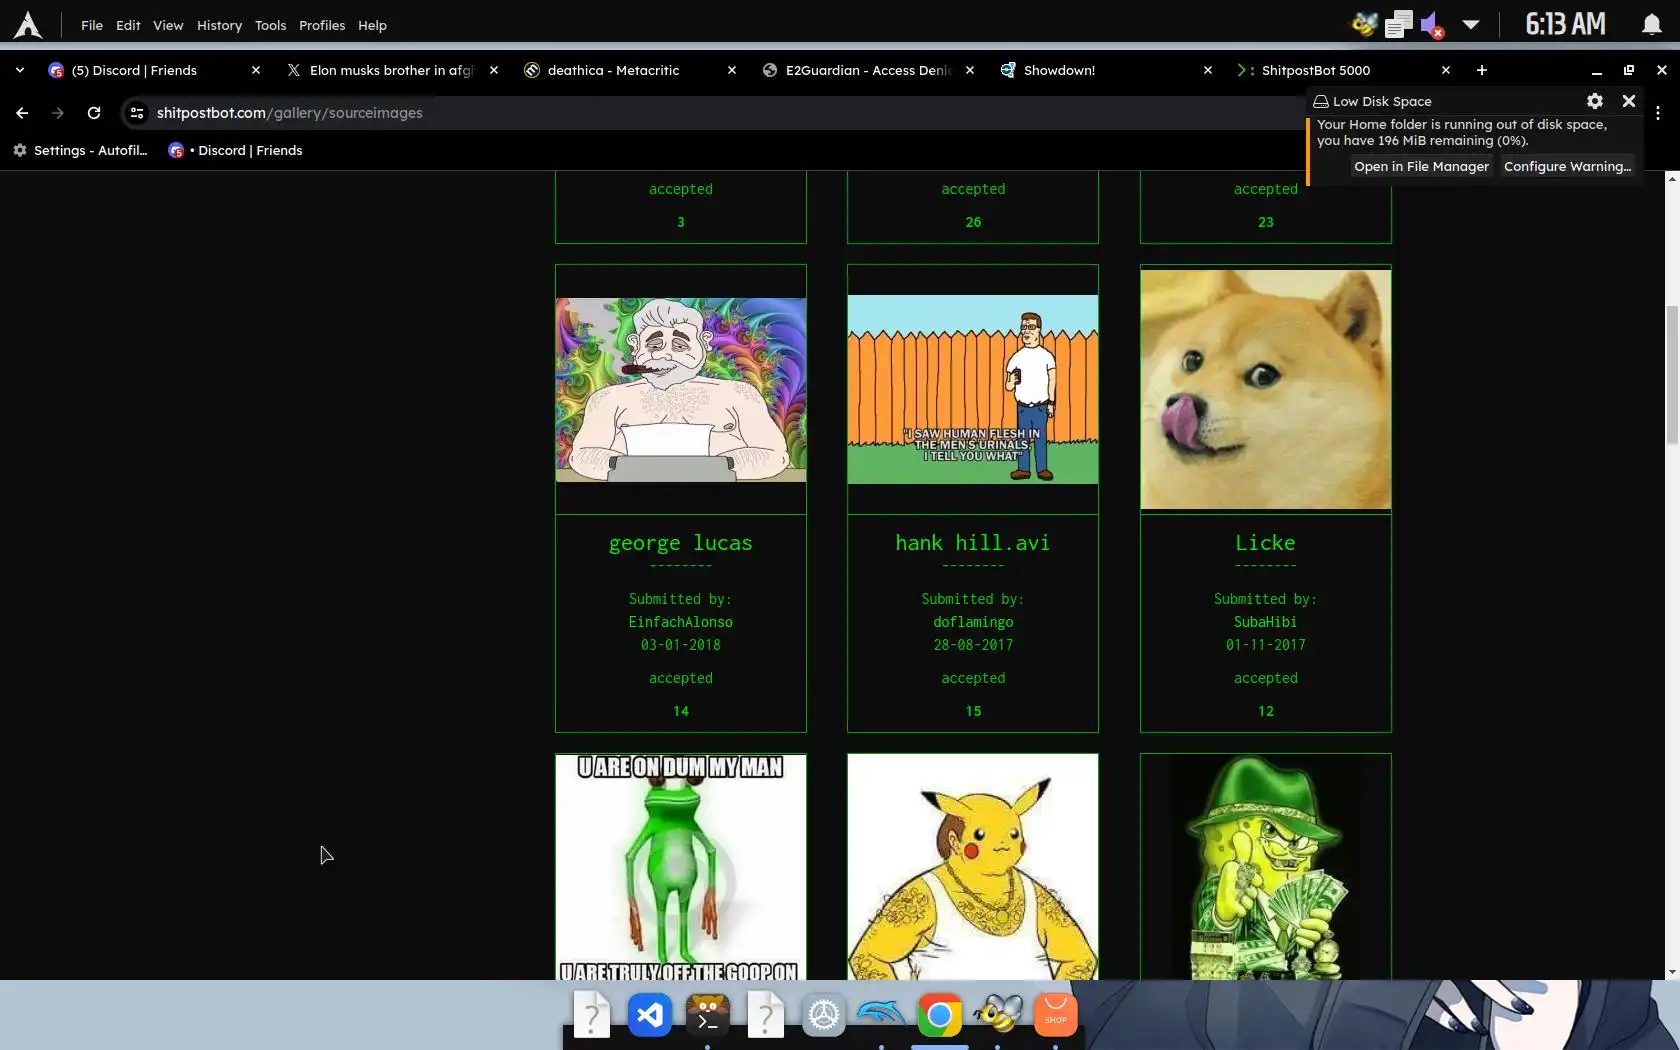Click the page vertical scrollbar thumb
This screenshot has width=1680, height=1050.
pyautogui.click(x=1672, y=375)
